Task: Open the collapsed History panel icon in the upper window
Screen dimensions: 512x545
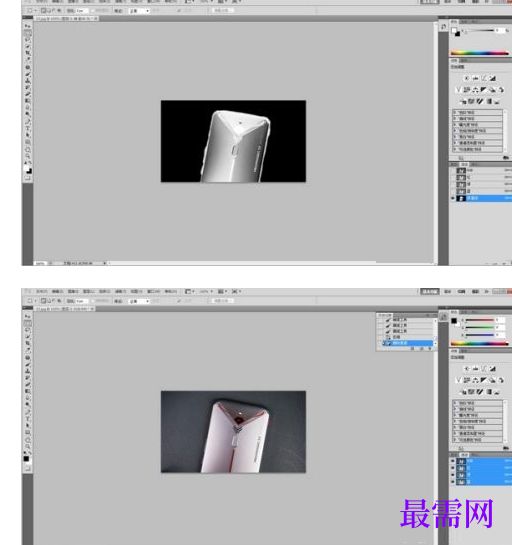Action: (x=443, y=27)
